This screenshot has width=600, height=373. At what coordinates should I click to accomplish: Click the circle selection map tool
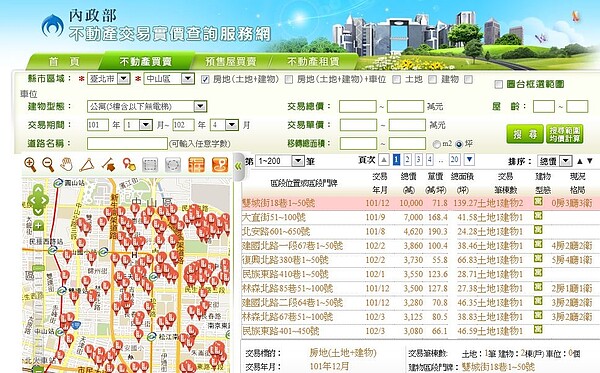[173, 165]
